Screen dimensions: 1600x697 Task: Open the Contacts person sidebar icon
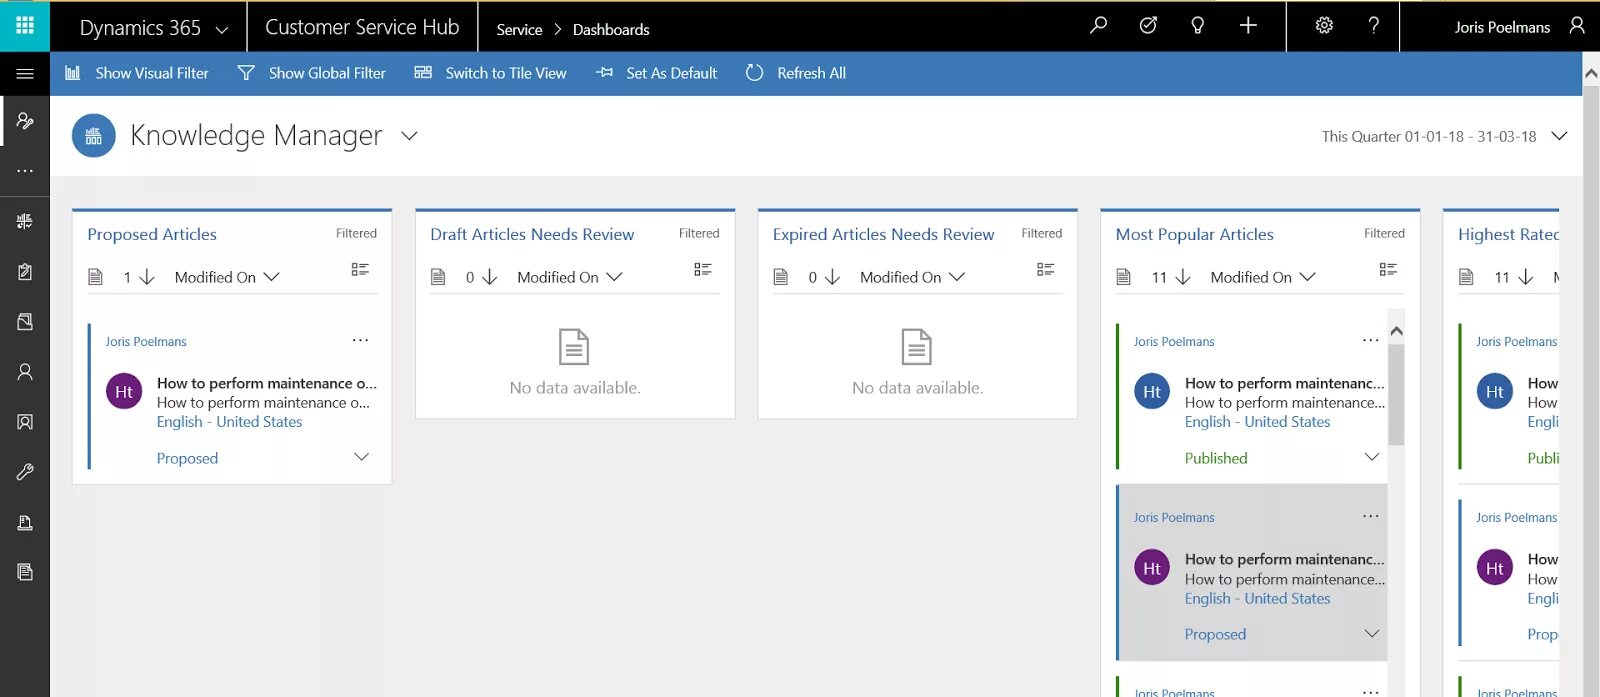coord(25,372)
